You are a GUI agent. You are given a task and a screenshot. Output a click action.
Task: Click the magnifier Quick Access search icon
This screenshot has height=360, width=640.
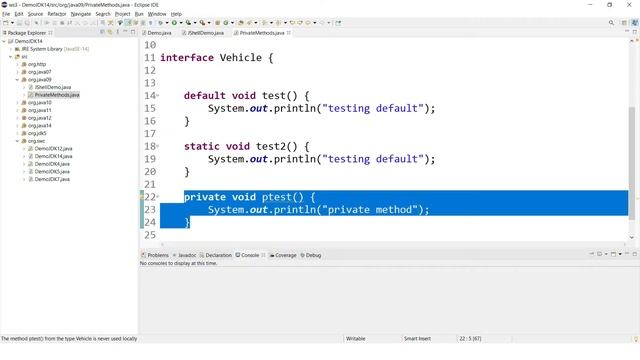[611, 23]
